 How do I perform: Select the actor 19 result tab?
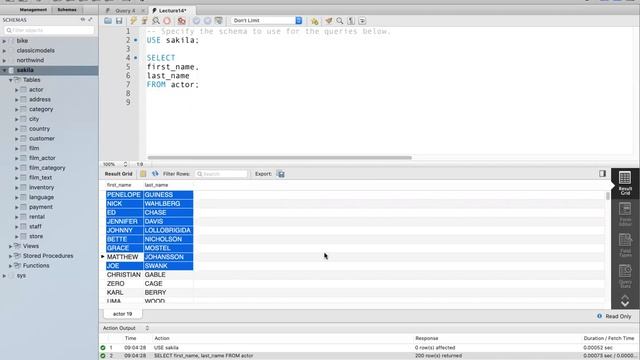122,314
